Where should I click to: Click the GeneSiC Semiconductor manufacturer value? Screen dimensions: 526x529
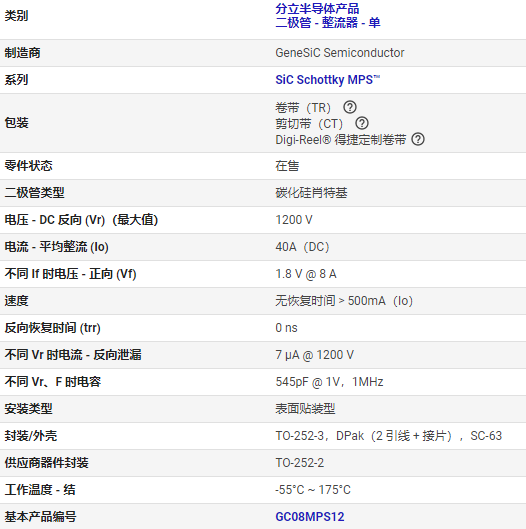click(x=340, y=53)
